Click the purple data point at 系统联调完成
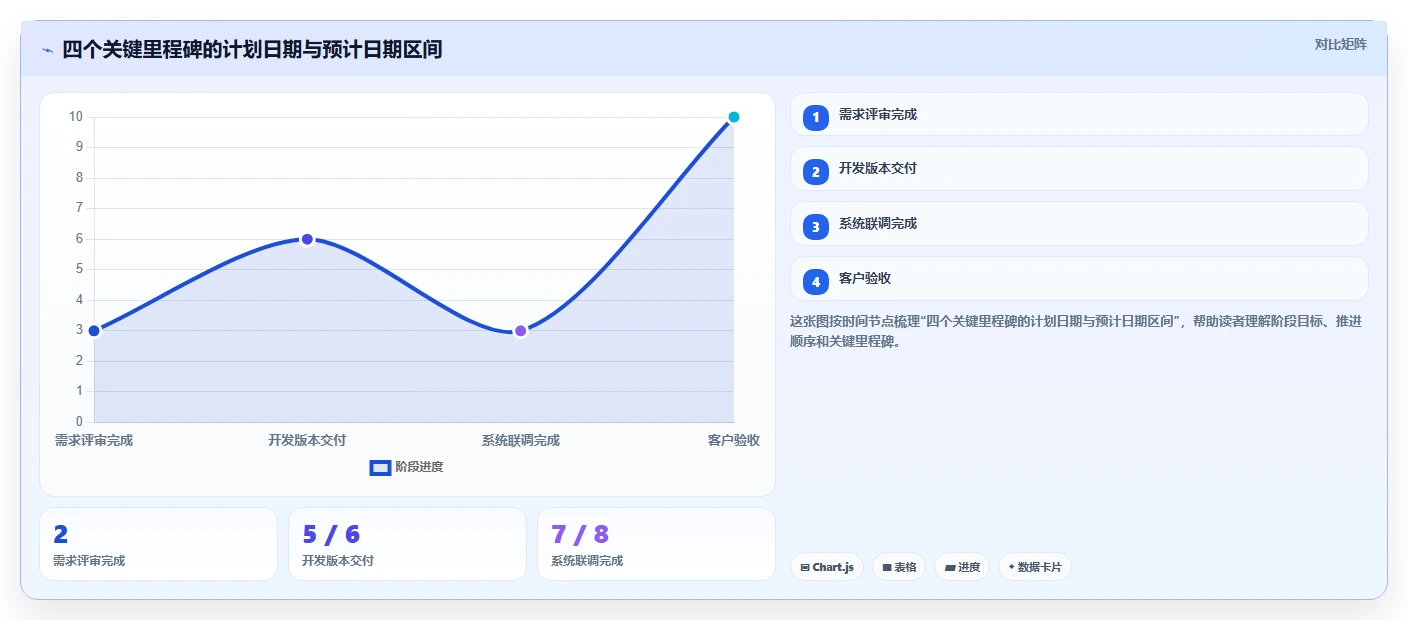 tap(520, 331)
